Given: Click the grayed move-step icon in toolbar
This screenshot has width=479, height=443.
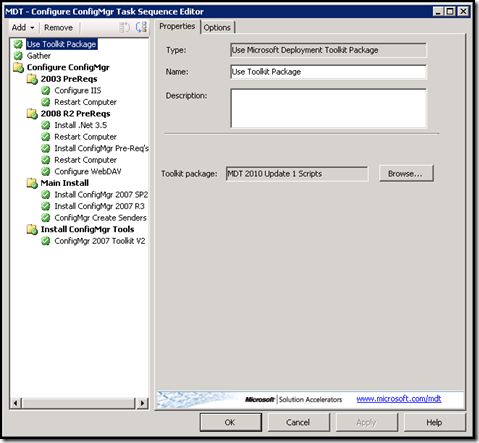Looking at the screenshot, I should click(x=124, y=27).
